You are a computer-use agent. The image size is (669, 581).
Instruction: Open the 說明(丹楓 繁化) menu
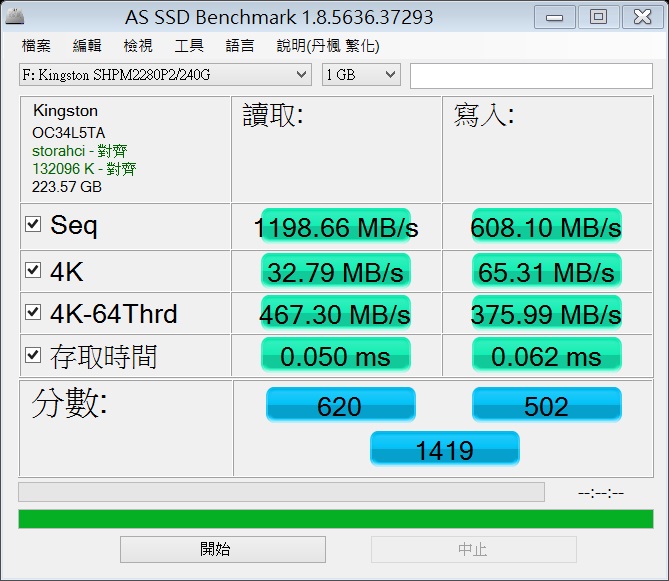coord(328,46)
